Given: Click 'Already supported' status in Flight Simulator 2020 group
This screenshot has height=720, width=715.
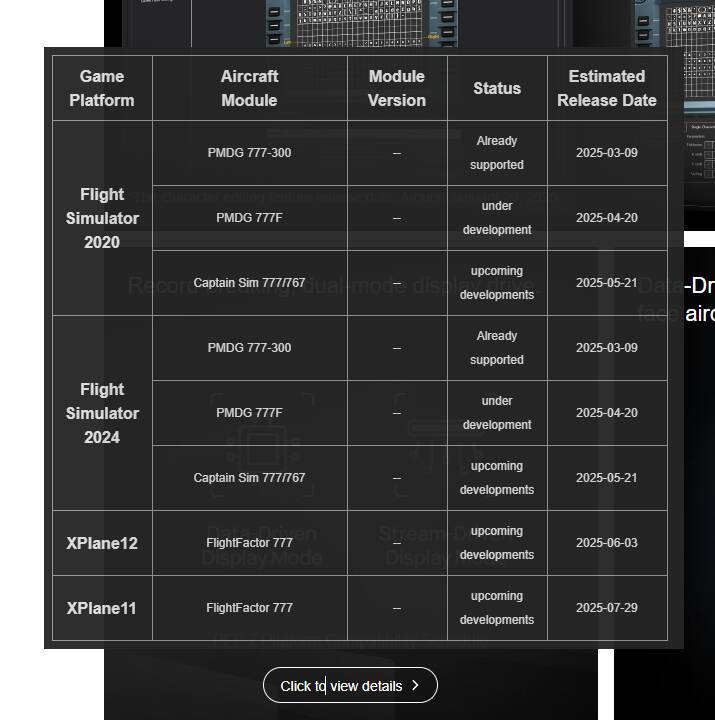Looking at the screenshot, I should point(497,153).
